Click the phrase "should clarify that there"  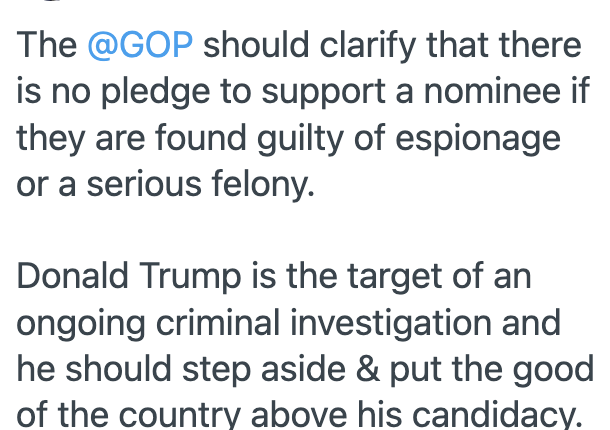(393, 46)
